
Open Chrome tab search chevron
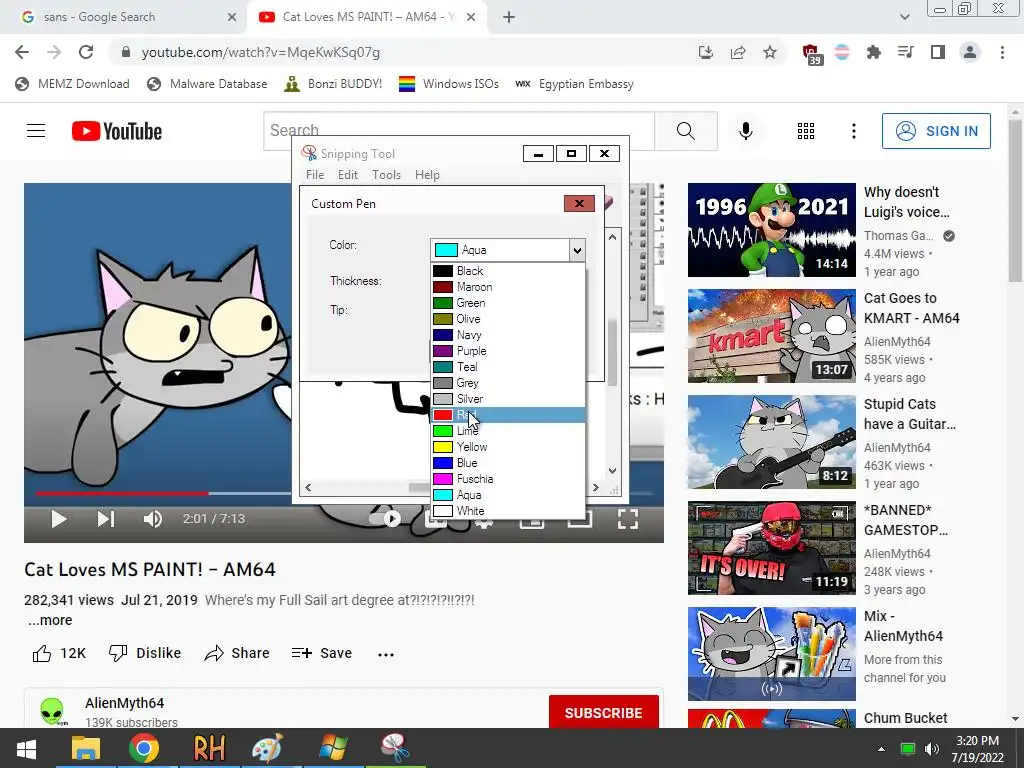point(904,17)
